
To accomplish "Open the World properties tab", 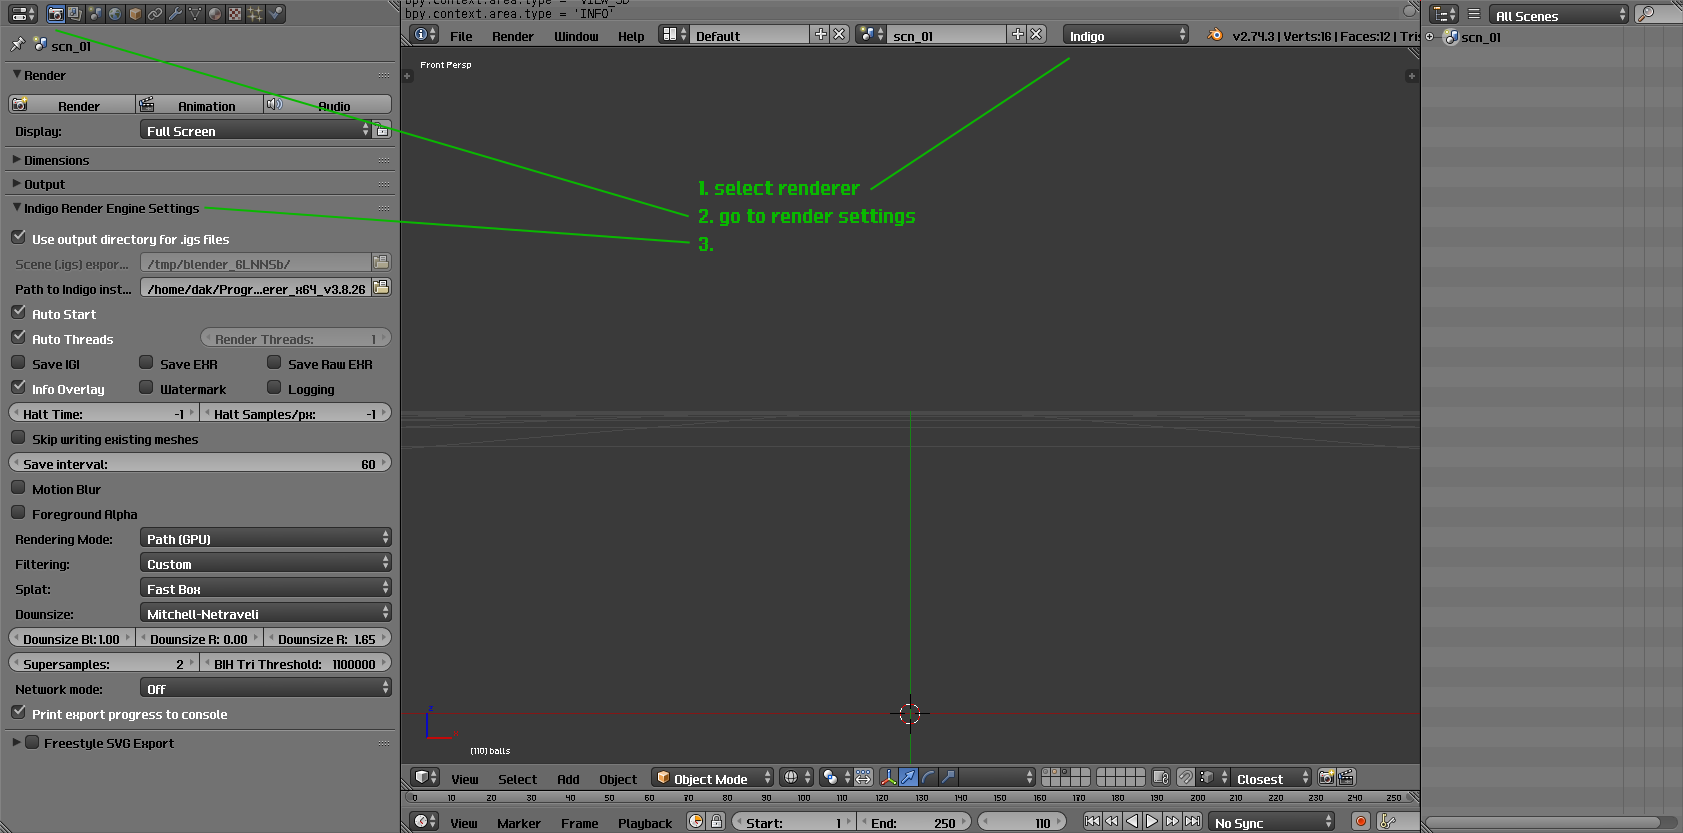I will point(115,14).
